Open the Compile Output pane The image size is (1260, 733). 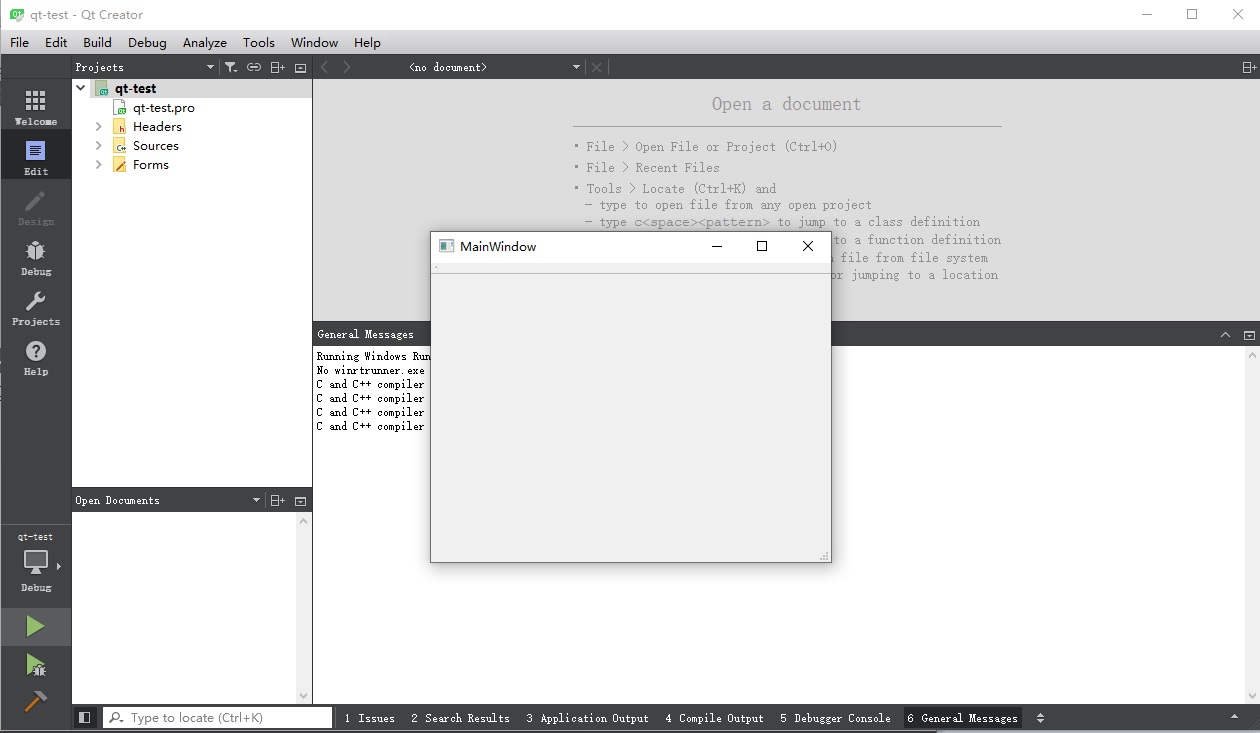pos(714,718)
